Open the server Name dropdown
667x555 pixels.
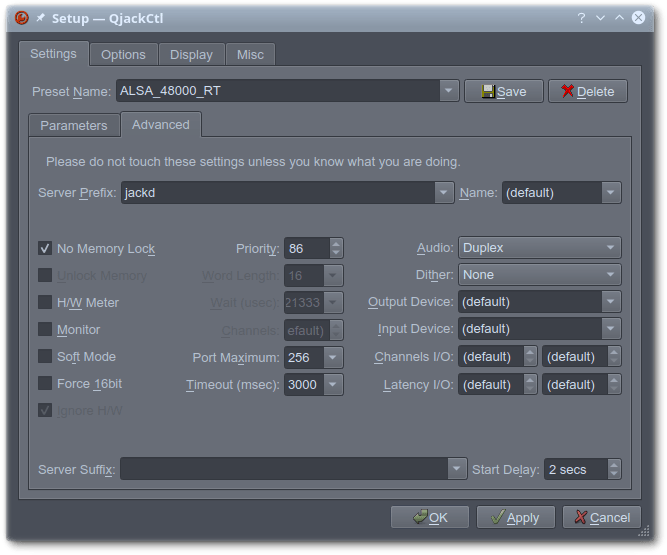(611, 193)
